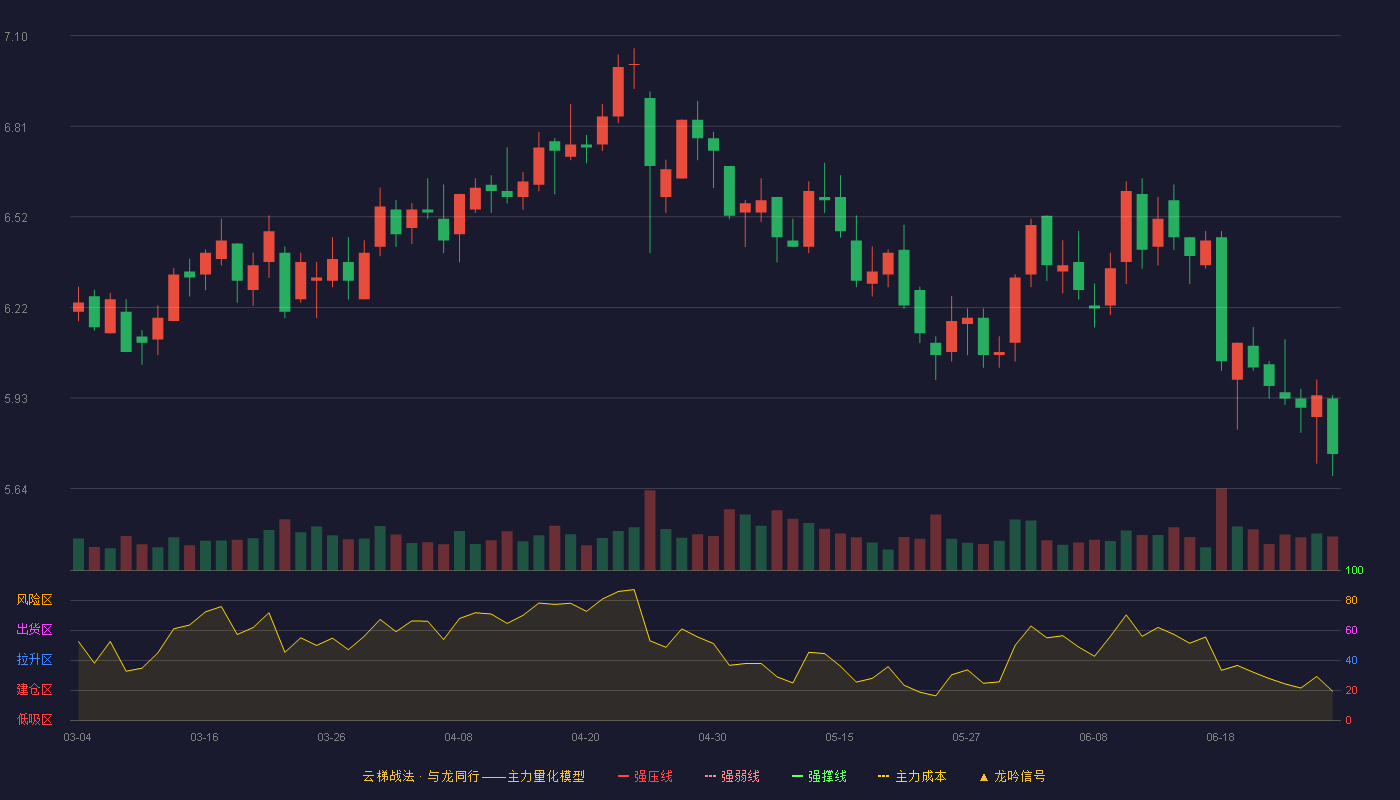This screenshot has height=800, width=1400.
Task: Click the orange 80 indicator scale label
Action: pos(1351,601)
